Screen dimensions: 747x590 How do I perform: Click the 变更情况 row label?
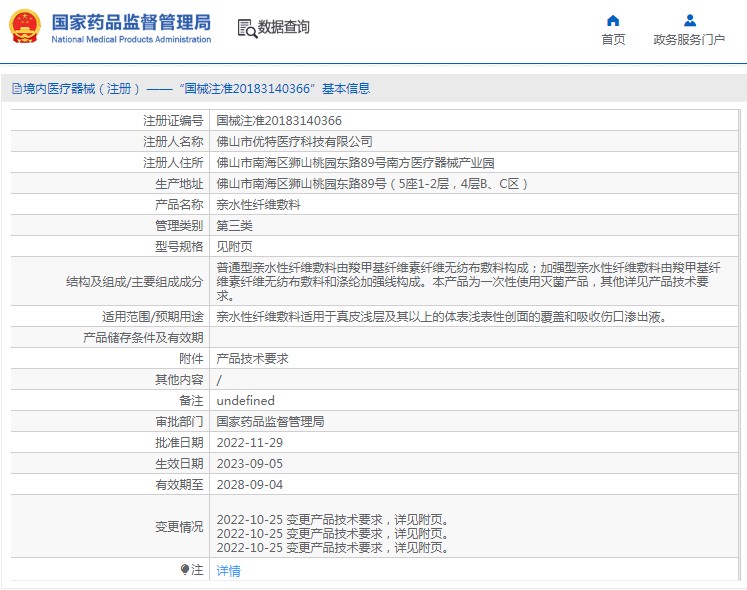tap(180, 527)
